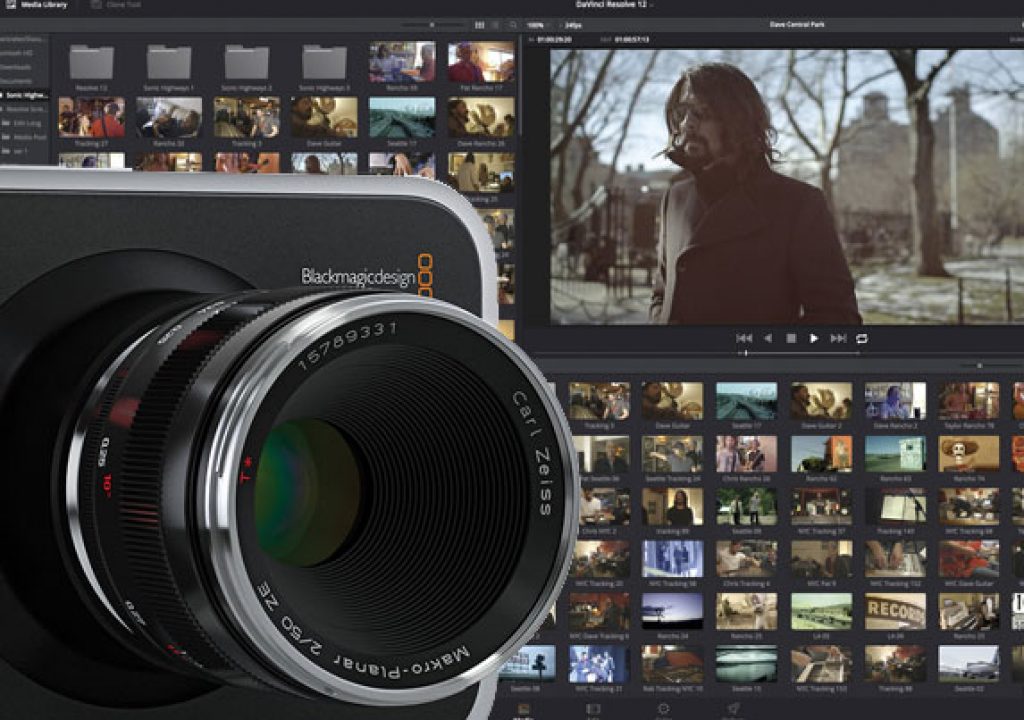The image size is (1024, 720).
Task: Open the Sonic Highways 2 folder
Action: pos(247,68)
